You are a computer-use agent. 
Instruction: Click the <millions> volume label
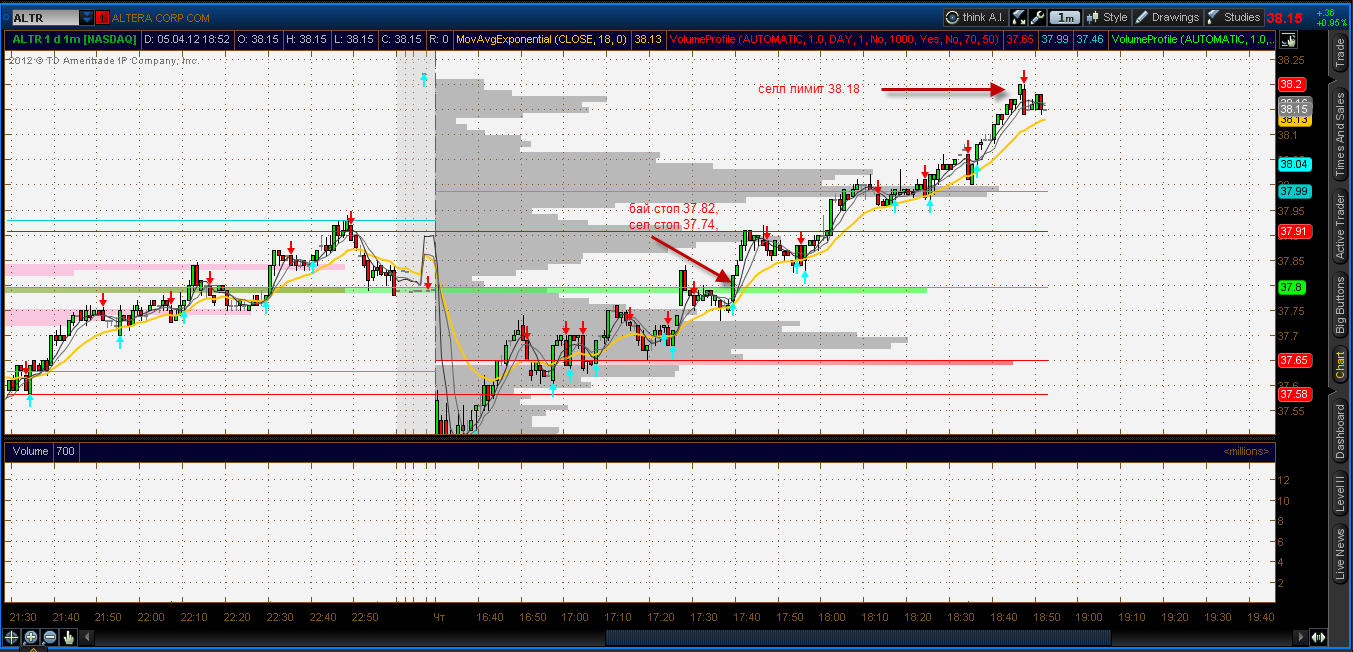[x=1245, y=452]
